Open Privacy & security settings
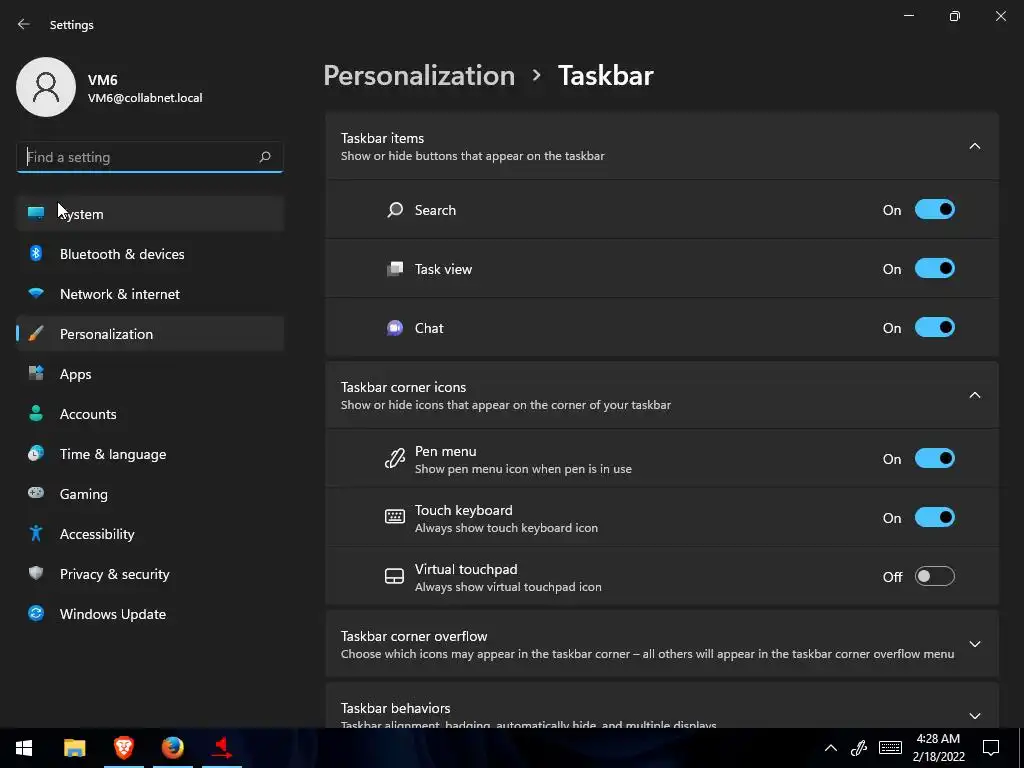Image resolution: width=1024 pixels, height=768 pixels. 150,574
